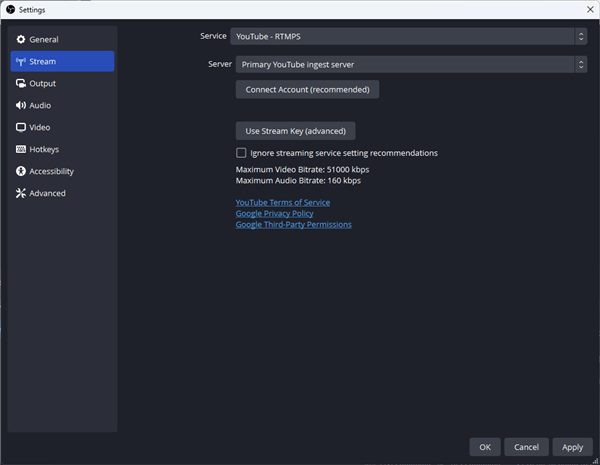The image size is (600, 465).
Task: Click the Accessibility icon in sidebar
Action: [20, 171]
